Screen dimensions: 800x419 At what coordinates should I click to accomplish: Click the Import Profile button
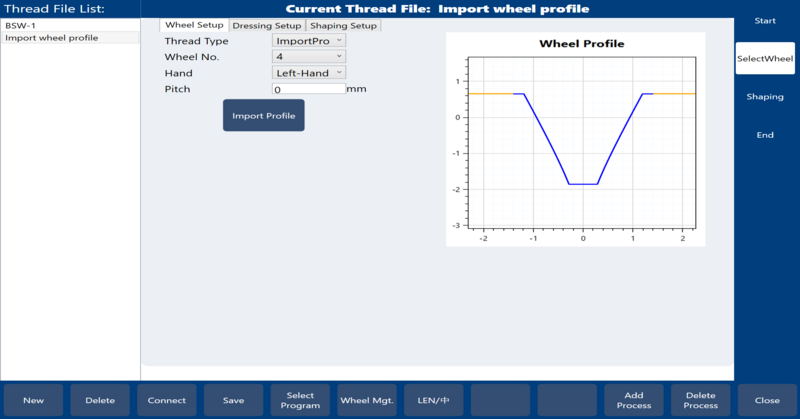(x=263, y=115)
